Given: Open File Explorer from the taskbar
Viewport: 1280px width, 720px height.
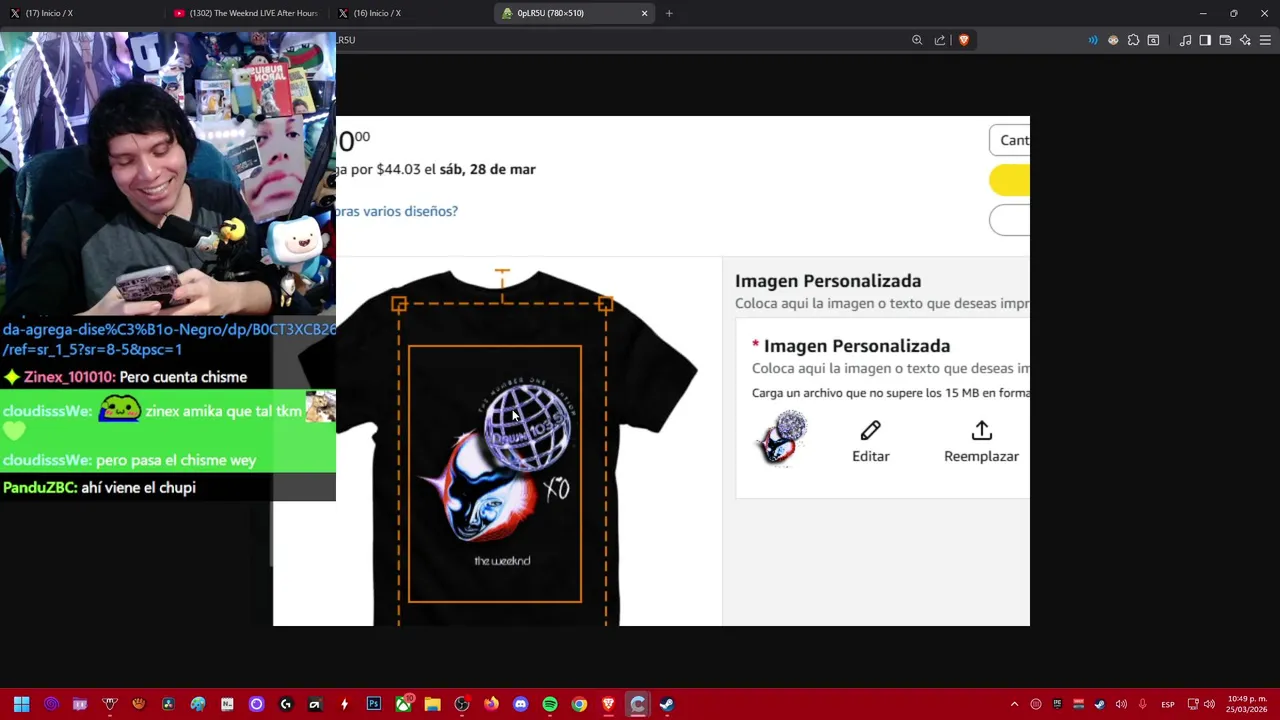Looking at the screenshot, I should pos(432,704).
